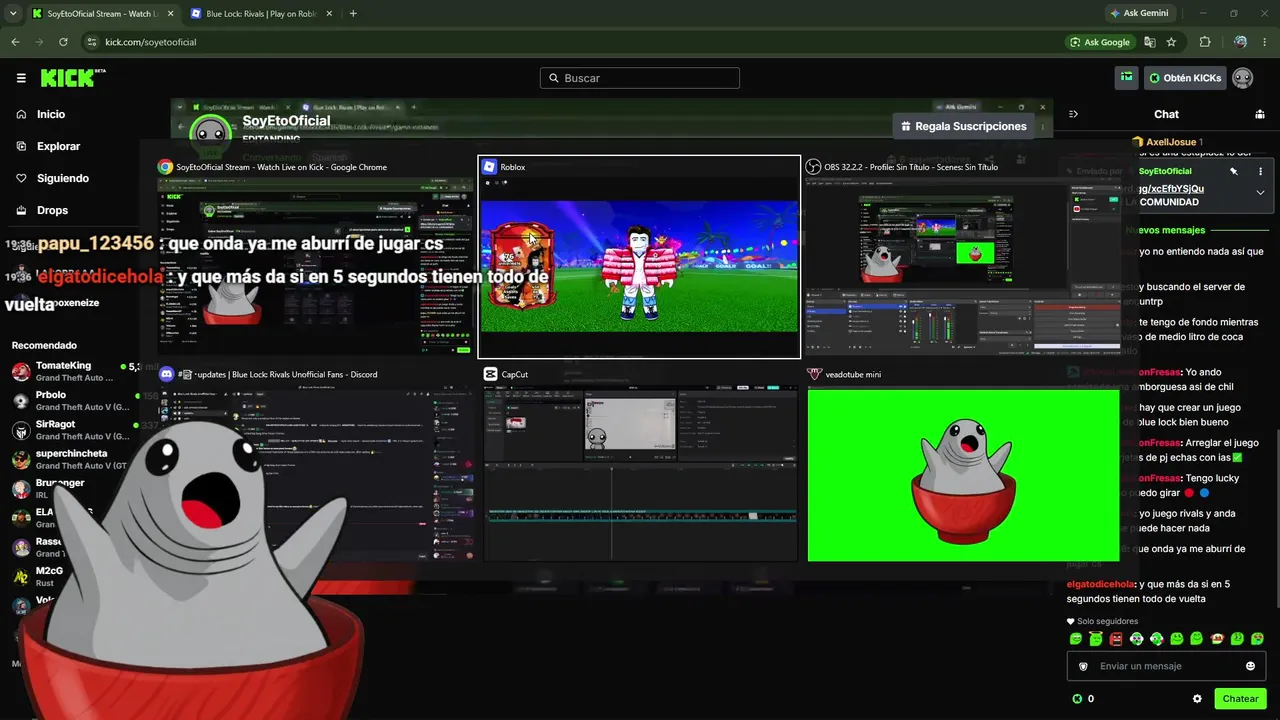Click AxellJosue username in chat
The height and width of the screenshot is (720, 1280).
[x=1172, y=142]
